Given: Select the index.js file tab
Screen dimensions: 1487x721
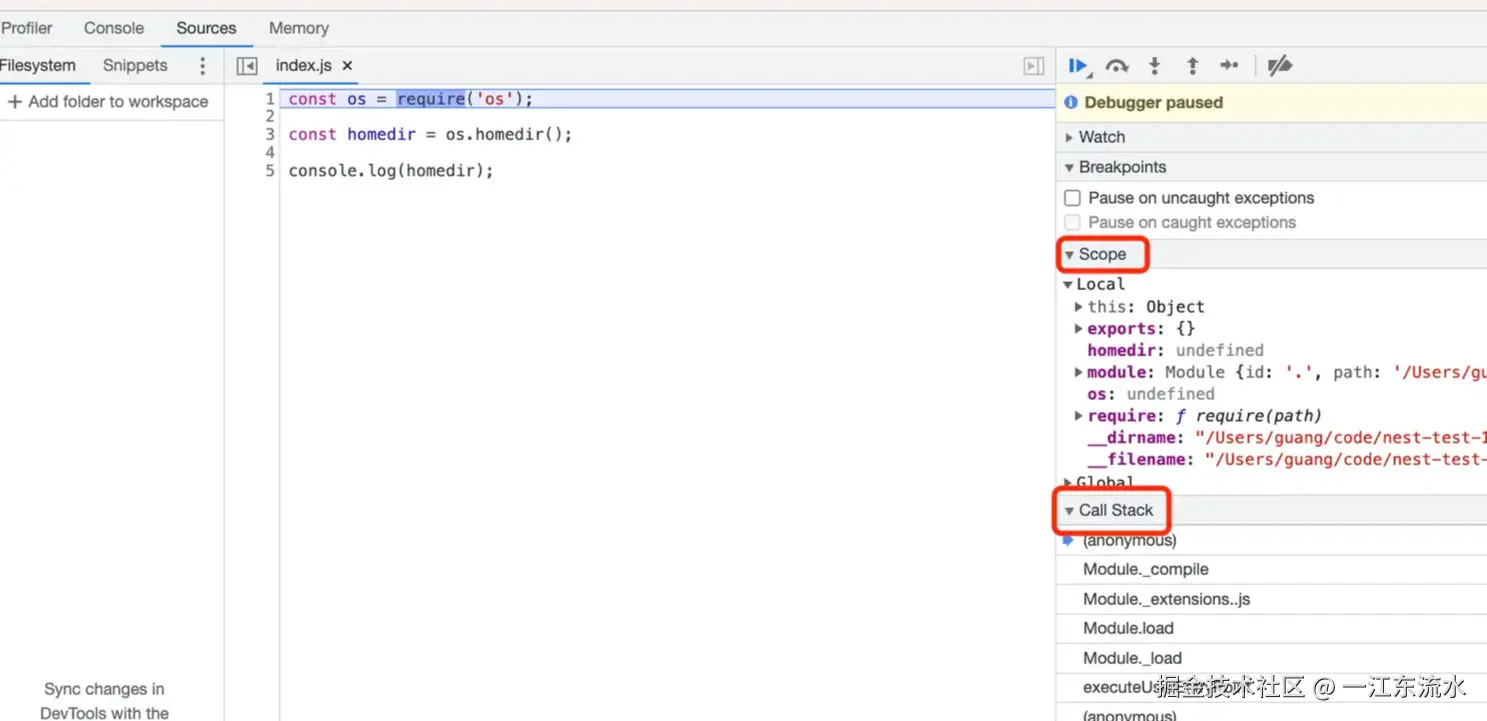Looking at the screenshot, I should point(303,65).
